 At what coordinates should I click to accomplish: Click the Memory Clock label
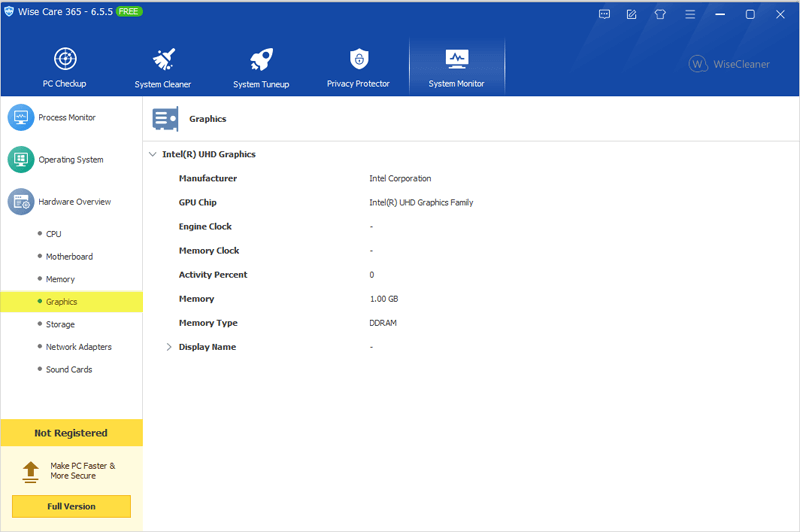coord(209,250)
